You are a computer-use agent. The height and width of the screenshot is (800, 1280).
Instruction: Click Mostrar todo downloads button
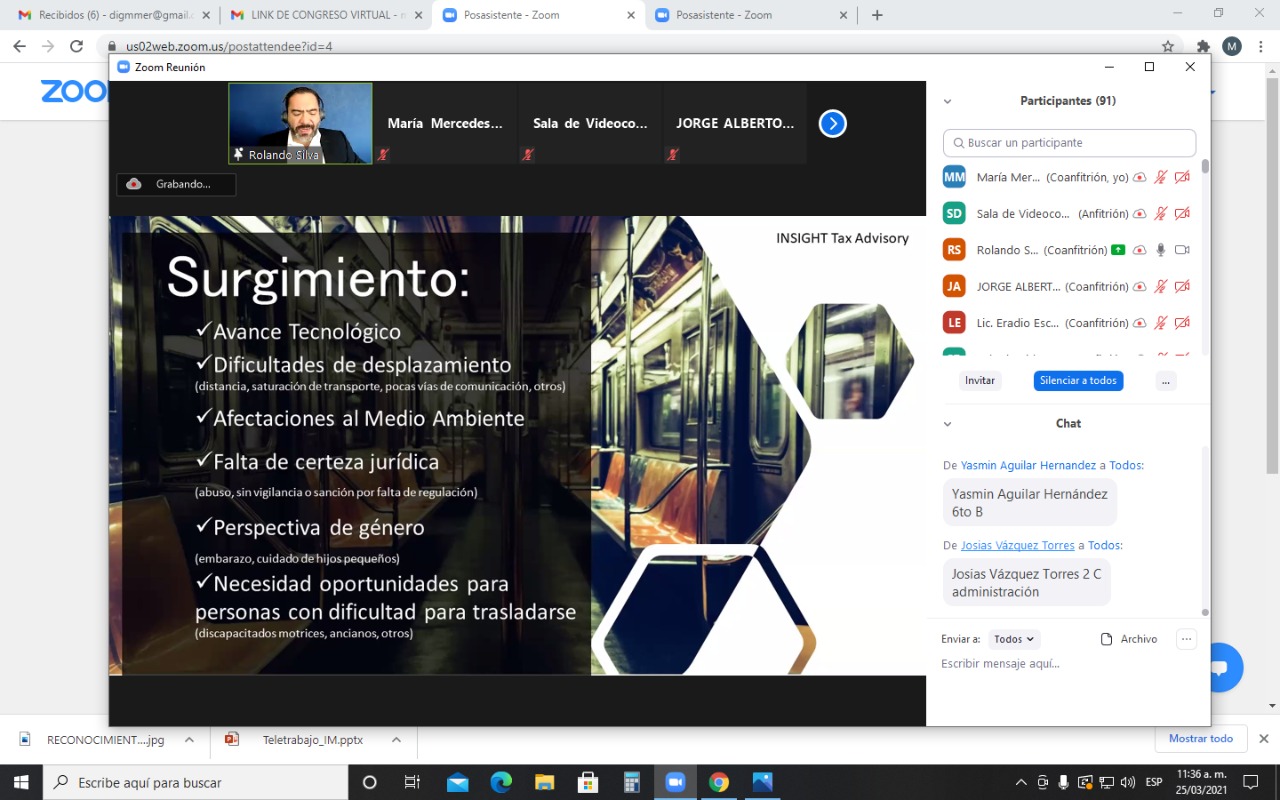click(1201, 739)
